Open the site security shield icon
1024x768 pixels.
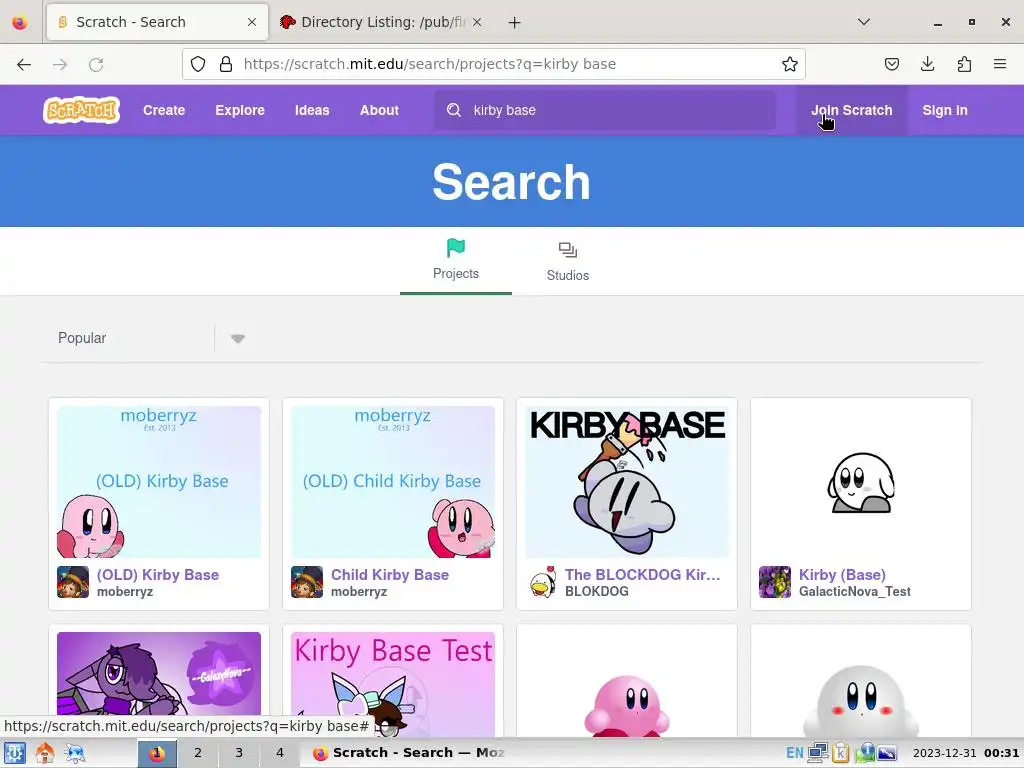tap(198, 64)
